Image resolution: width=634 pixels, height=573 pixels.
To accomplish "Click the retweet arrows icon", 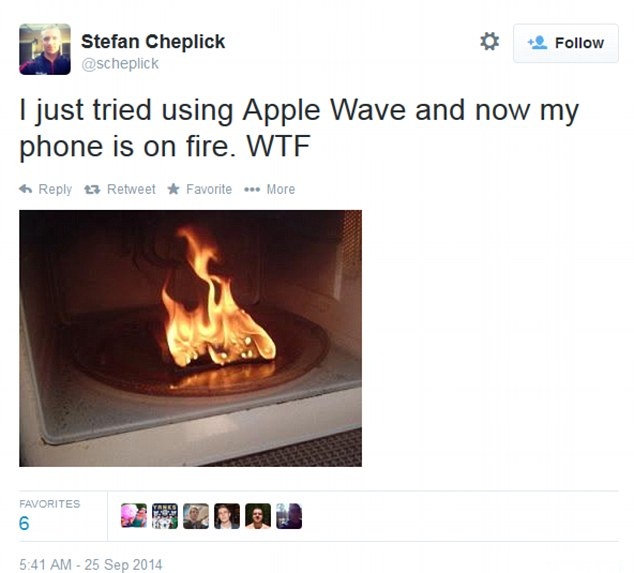I will (x=92, y=189).
